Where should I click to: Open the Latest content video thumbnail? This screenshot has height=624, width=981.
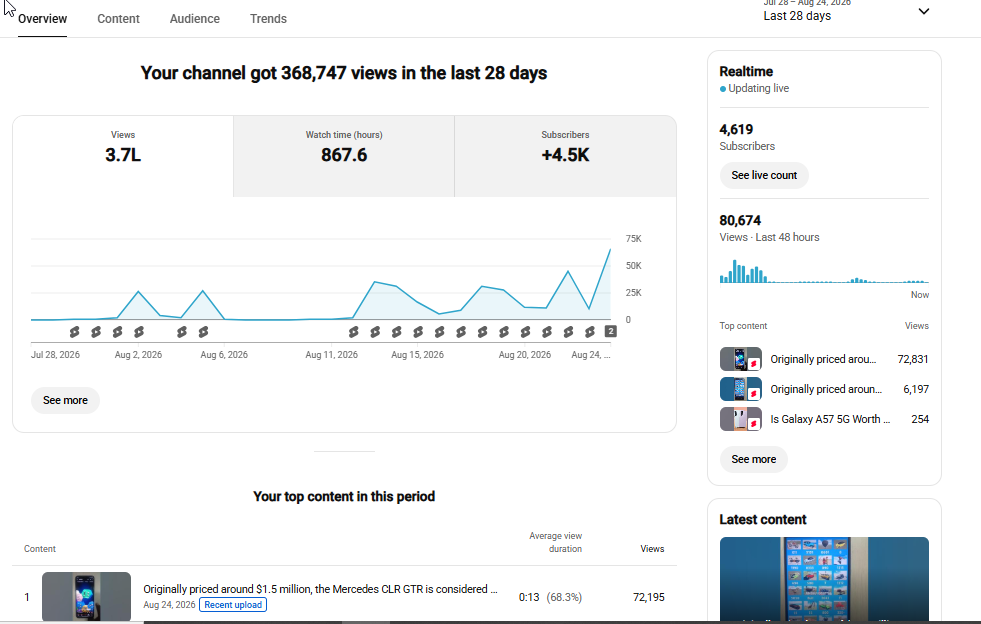[824, 579]
